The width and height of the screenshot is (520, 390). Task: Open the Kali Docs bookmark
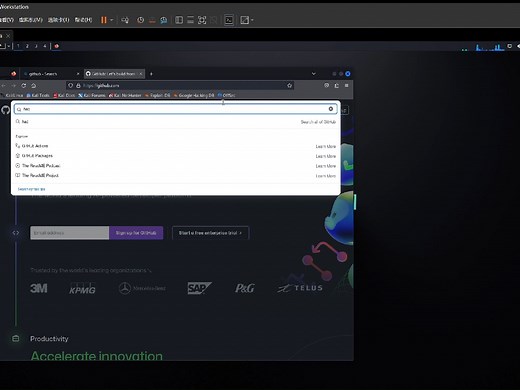point(64,95)
